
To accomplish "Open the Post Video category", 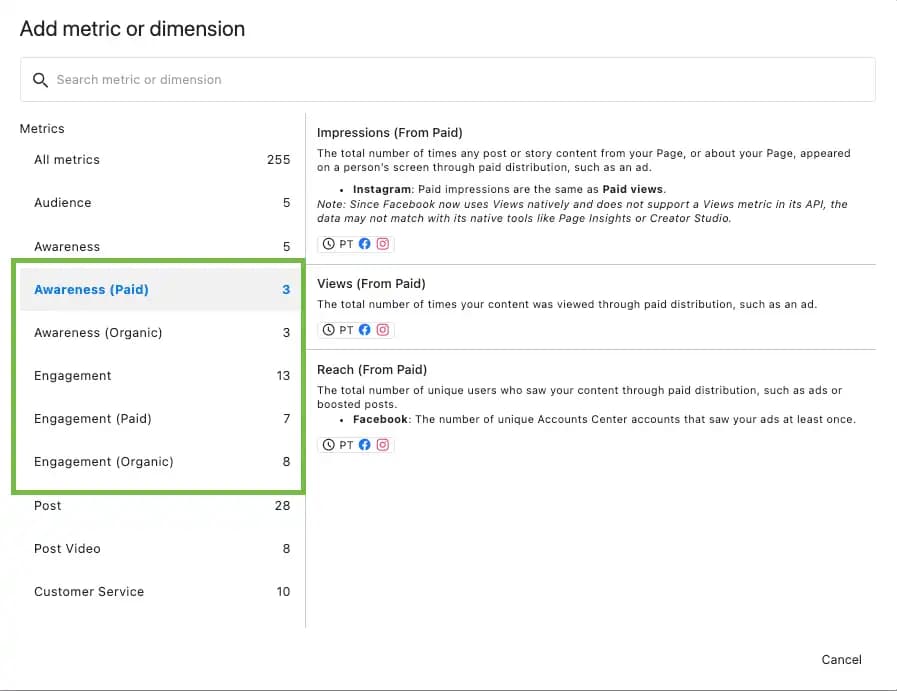I will tap(67, 548).
